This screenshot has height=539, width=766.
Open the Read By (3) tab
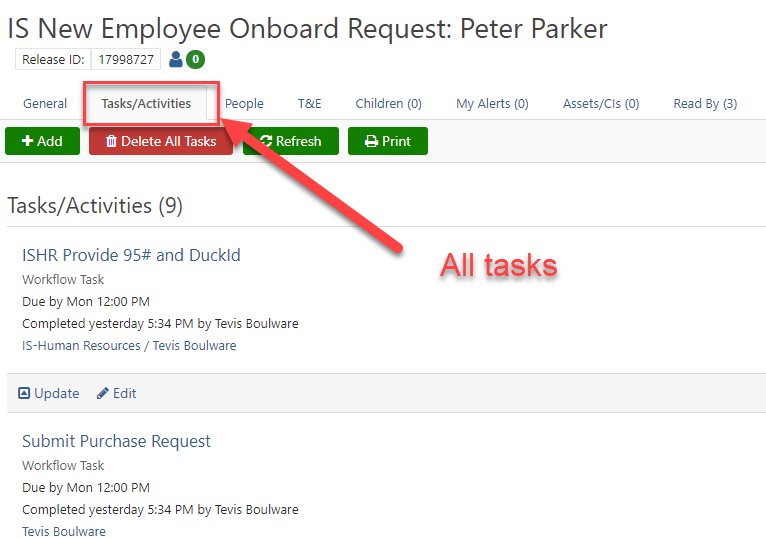pyautogui.click(x=705, y=104)
